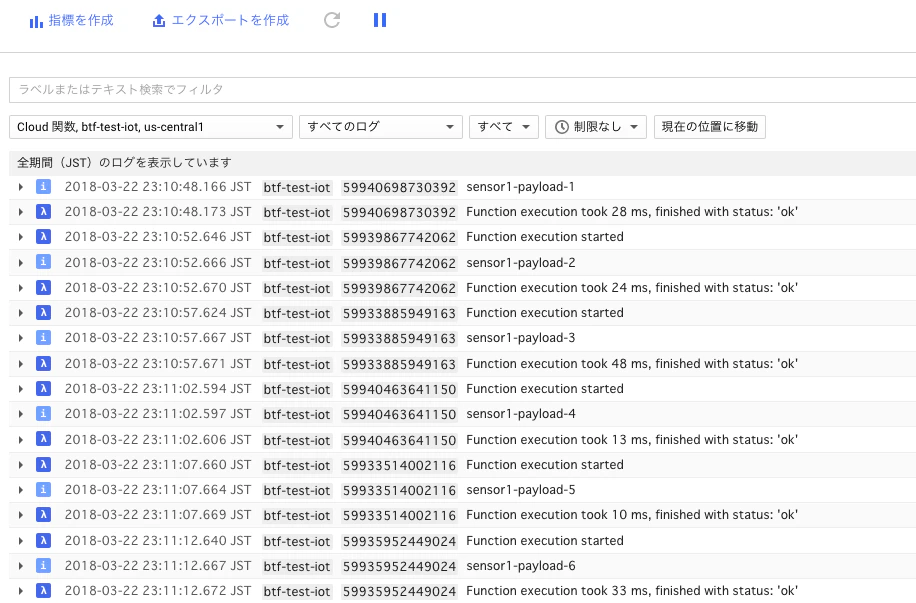Click timestamp 2018-03-22 23:10:57.667 JST
Screen dimensions: 916x603
(158, 338)
